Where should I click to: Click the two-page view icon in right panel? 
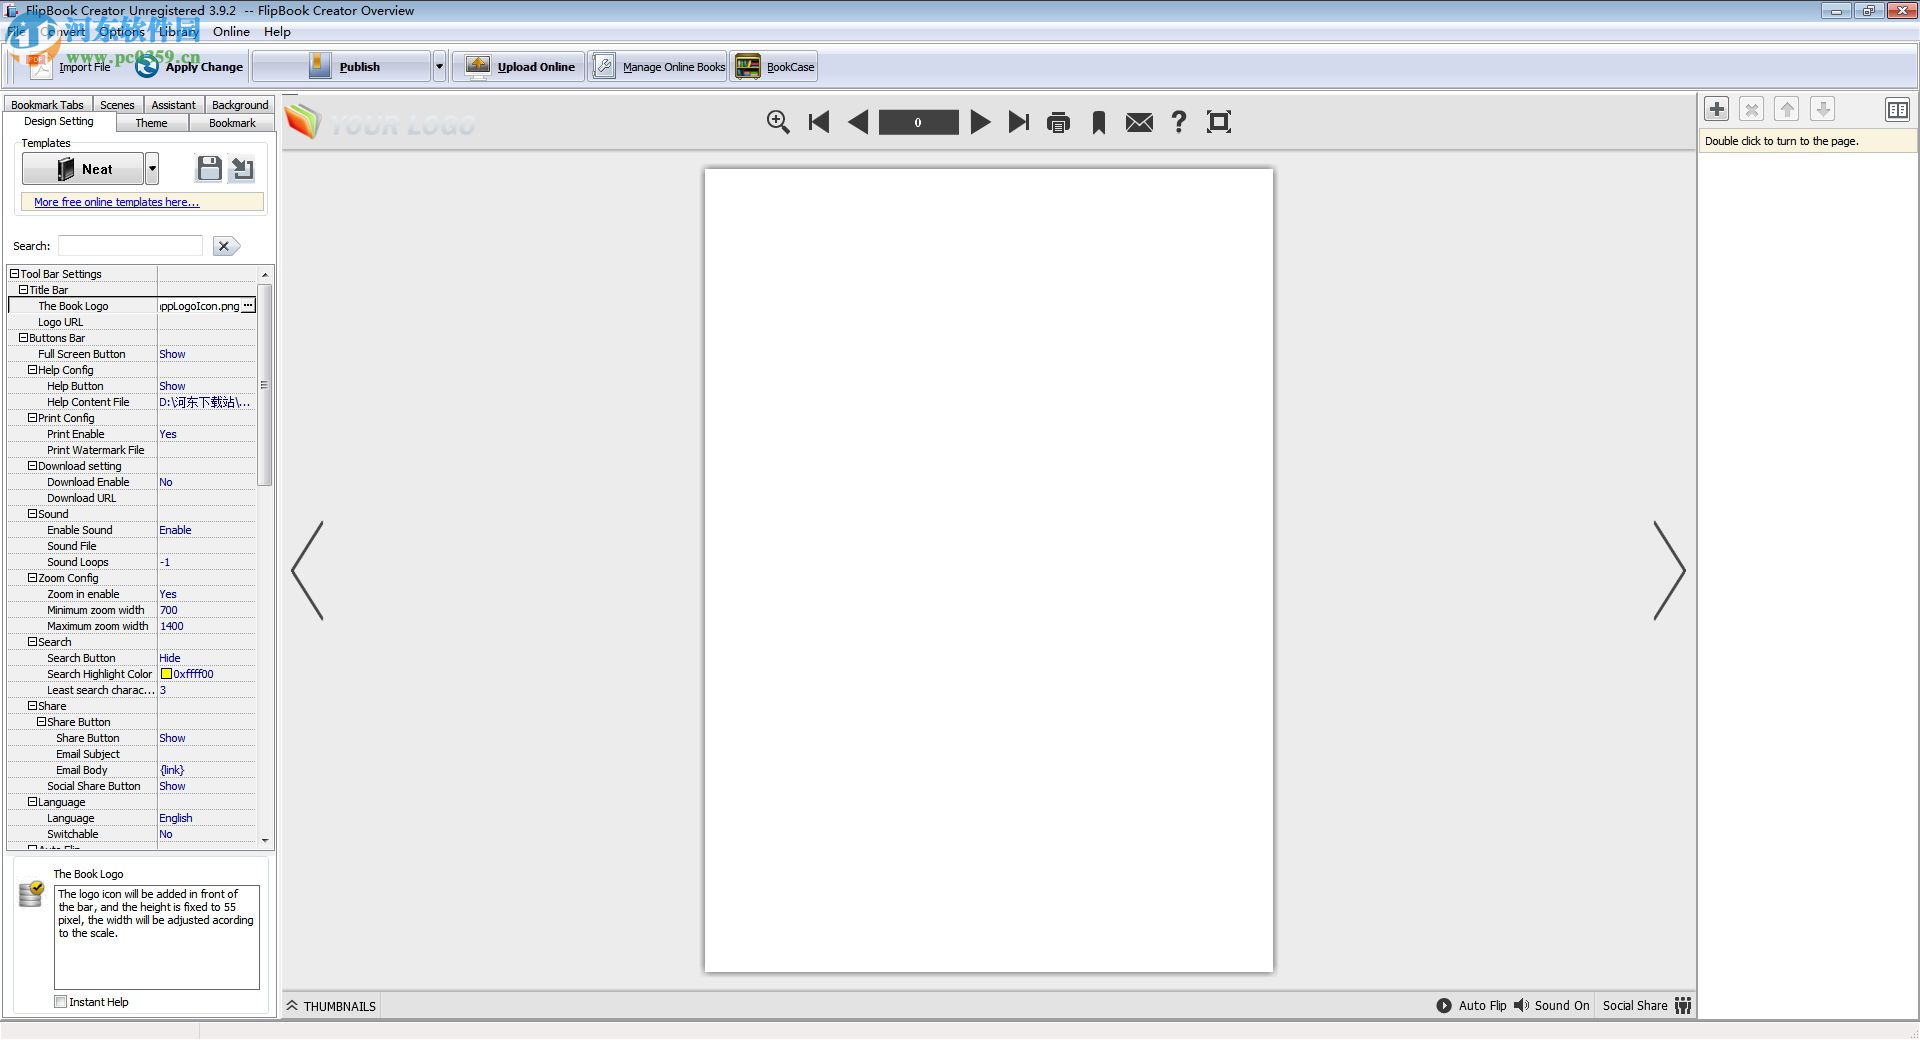click(x=1898, y=109)
